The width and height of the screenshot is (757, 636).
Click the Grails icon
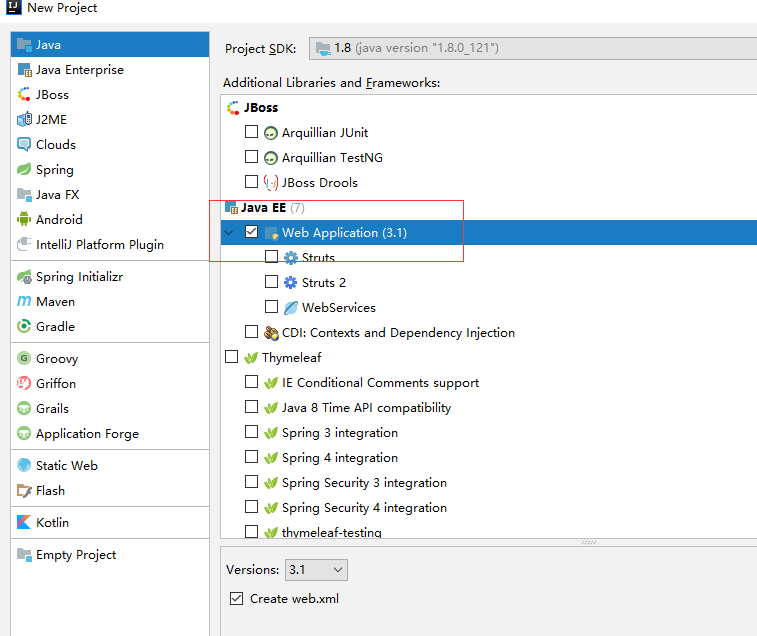[24, 409]
